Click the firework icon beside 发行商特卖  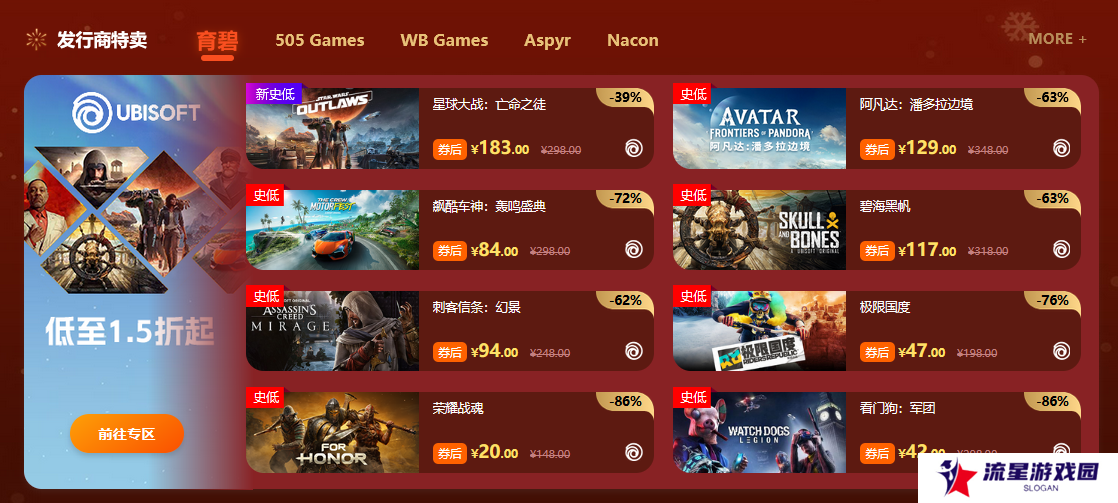pos(36,40)
